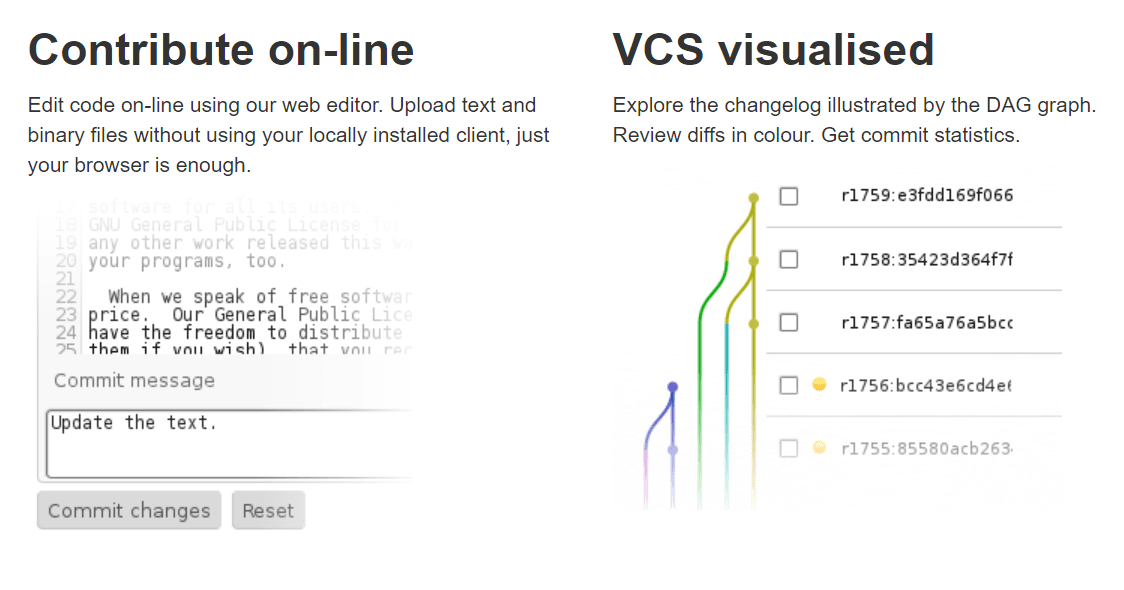Click the Reset button
This screenshot has width=1124, height=590.
[x=268, y=511]
